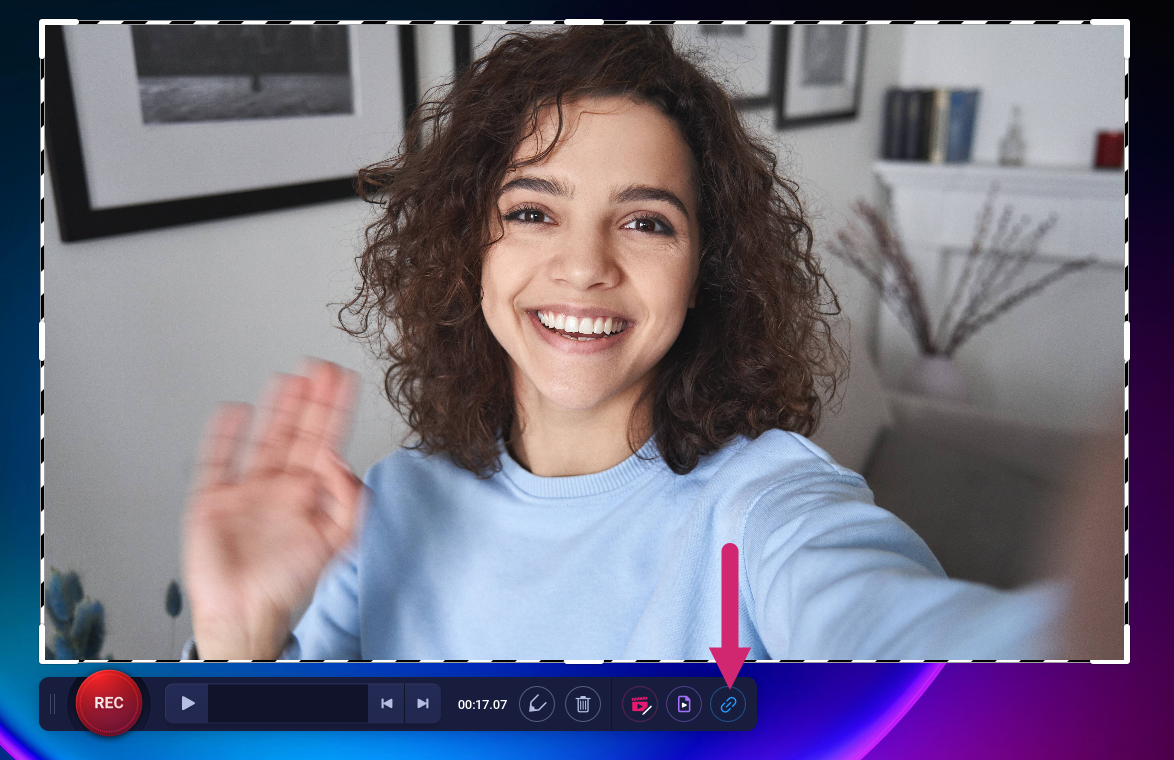
Task: Click top-left corner handle of capture frame
Action: pyautogui.click(x=42, y=23)
